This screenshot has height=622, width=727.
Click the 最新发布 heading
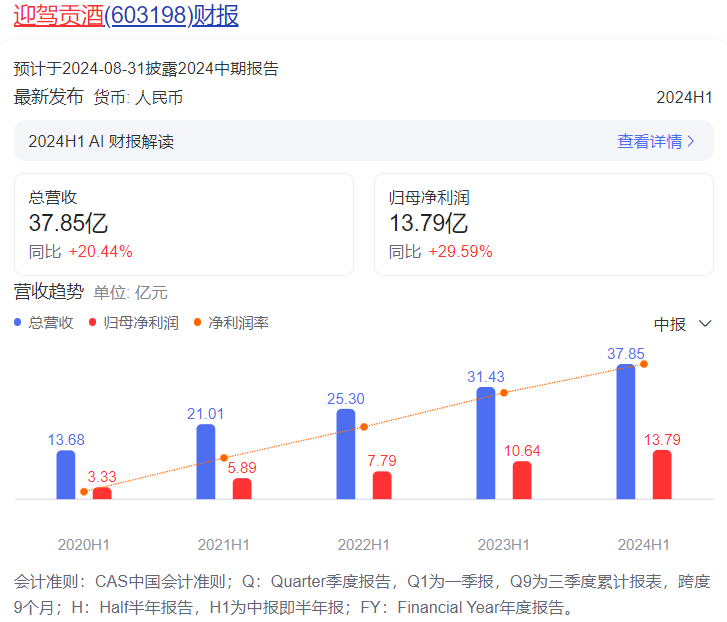(x=48, y=97)
